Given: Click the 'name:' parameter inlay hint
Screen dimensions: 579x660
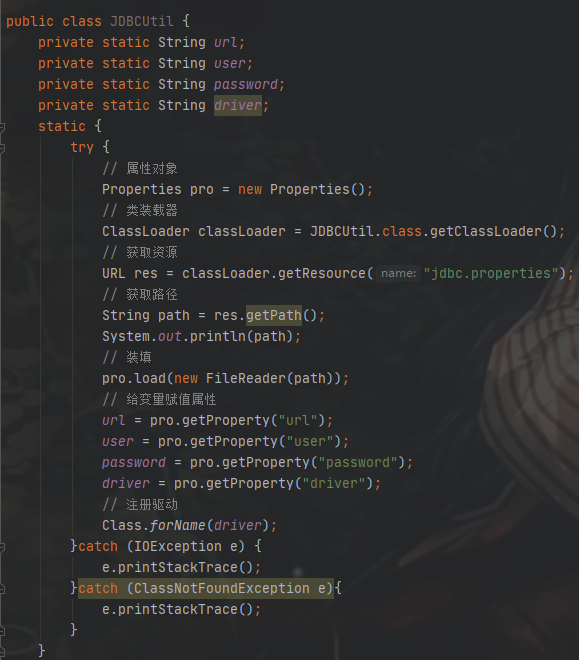Looking at the screenshot, I should (398, 274).
